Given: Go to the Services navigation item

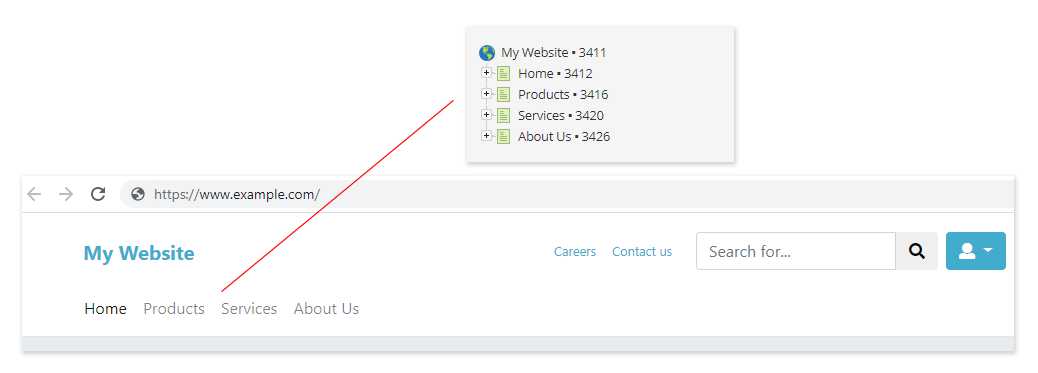Looking at the screenshot, I should click(x=249, y=309).
